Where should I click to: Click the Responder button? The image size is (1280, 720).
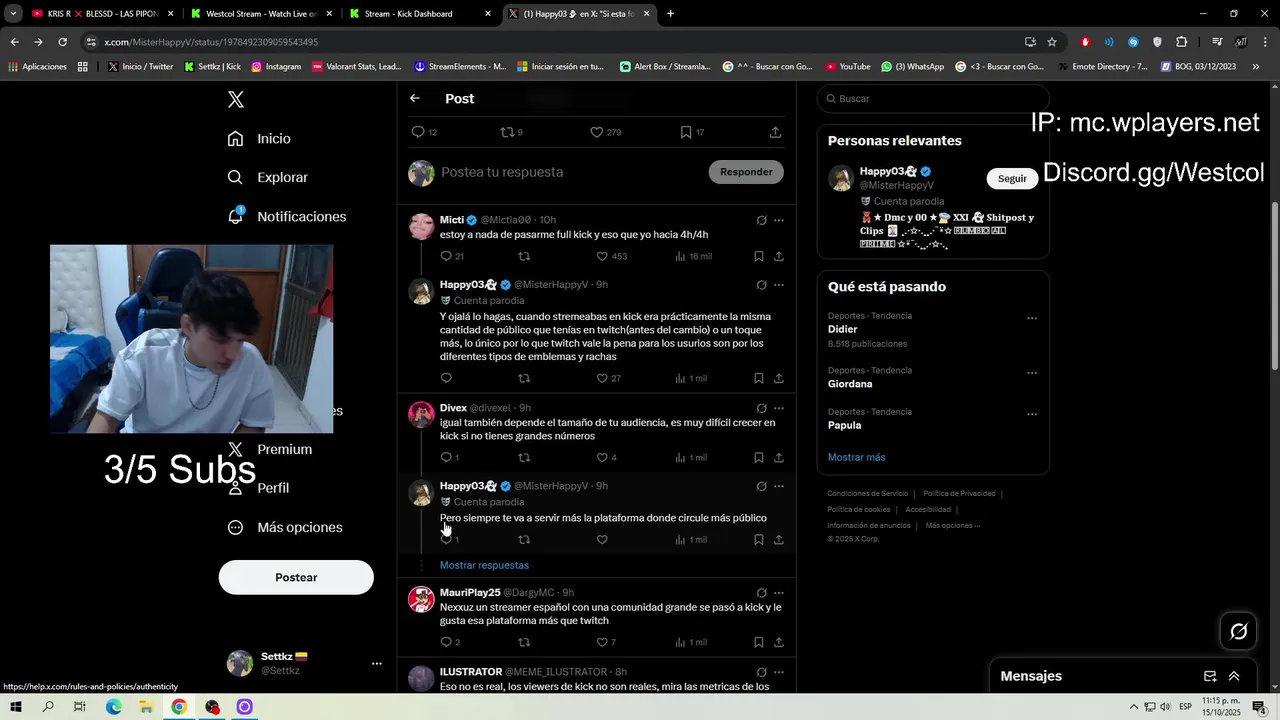click(x=746, y=172)
